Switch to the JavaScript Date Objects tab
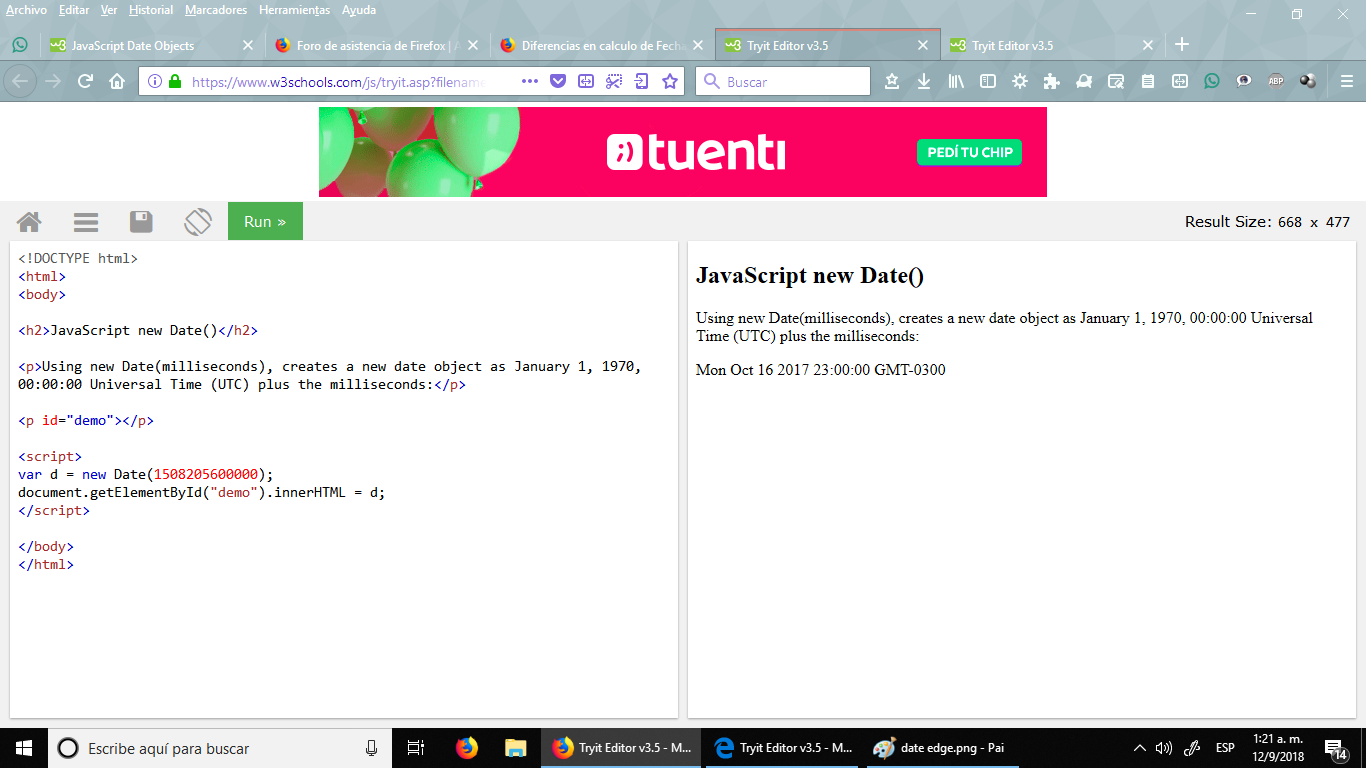1366x768 pixels. click(153, 45)
